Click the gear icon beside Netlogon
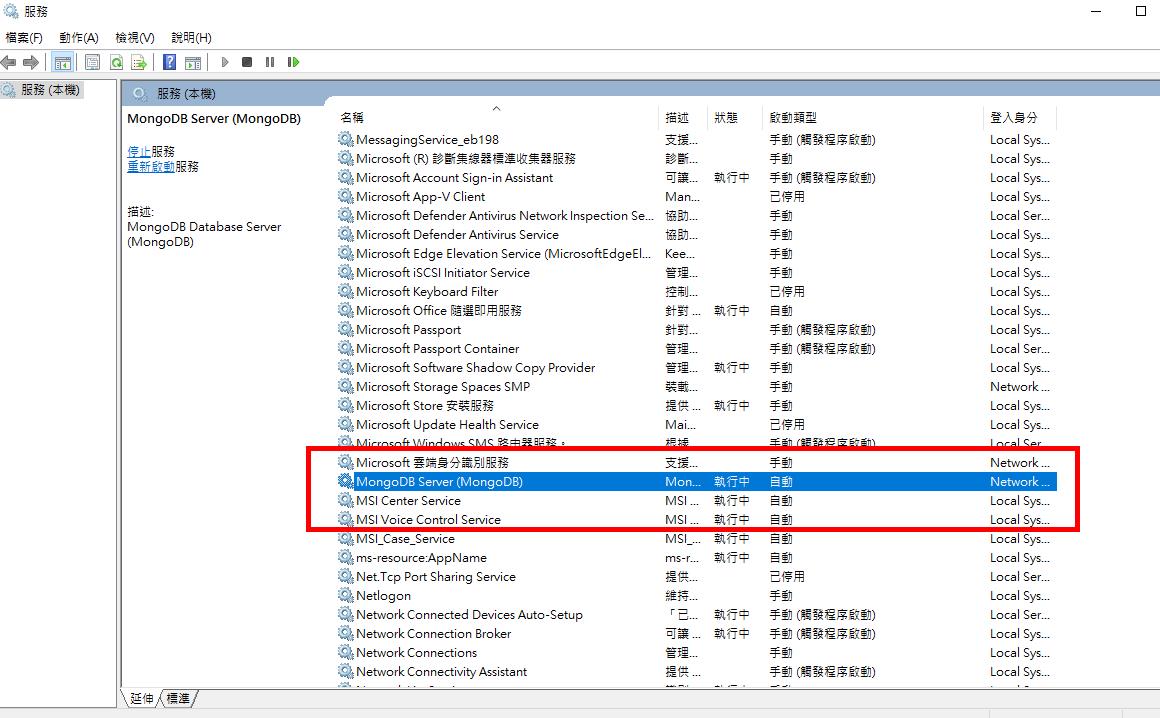Viewport: 1160px width, 718px height. (345, 595)
